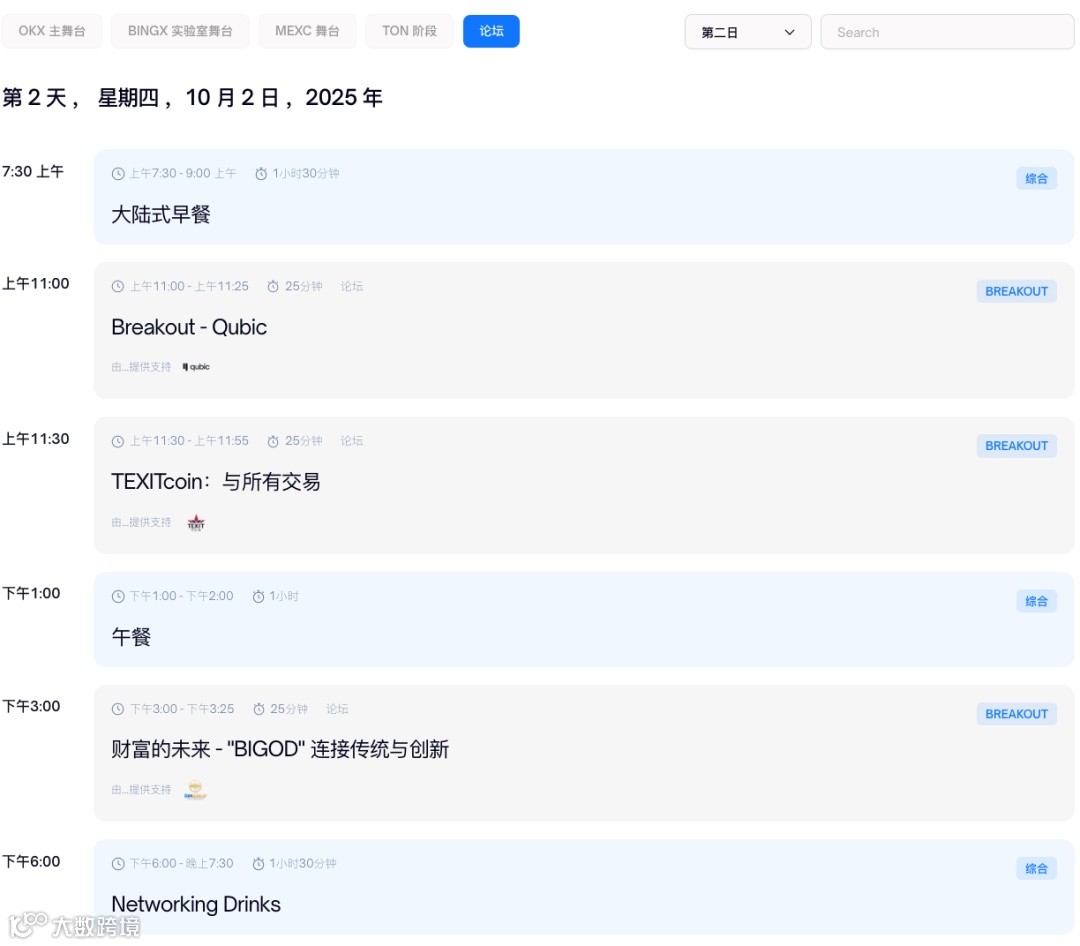Switch to the OKX 主舞台 tab

(52, 31)
